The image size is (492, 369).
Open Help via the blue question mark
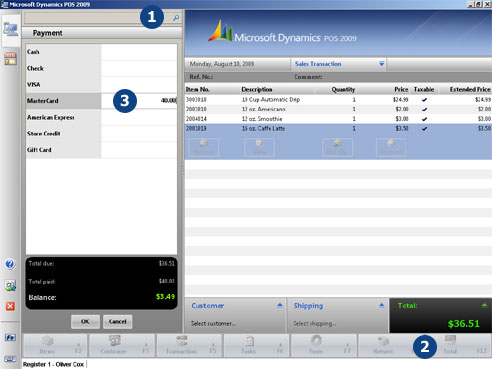(x=10, y=264)
